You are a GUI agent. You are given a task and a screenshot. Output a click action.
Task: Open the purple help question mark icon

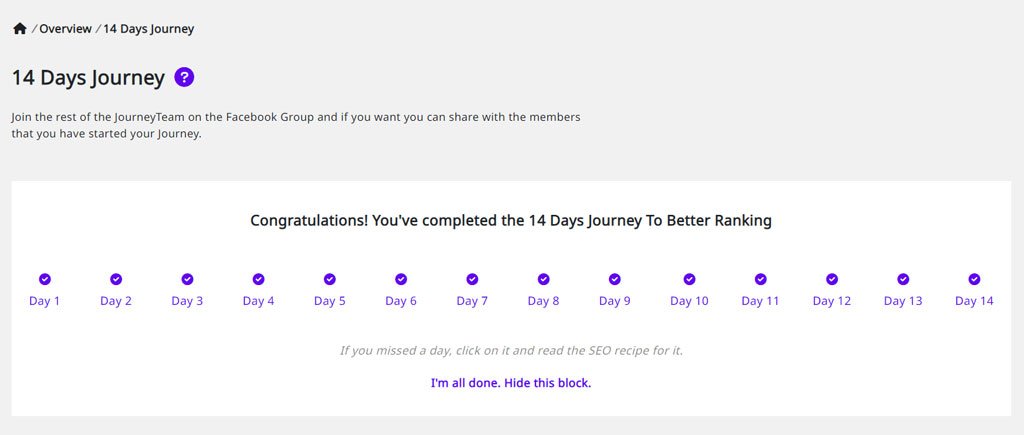coord(184,78)
